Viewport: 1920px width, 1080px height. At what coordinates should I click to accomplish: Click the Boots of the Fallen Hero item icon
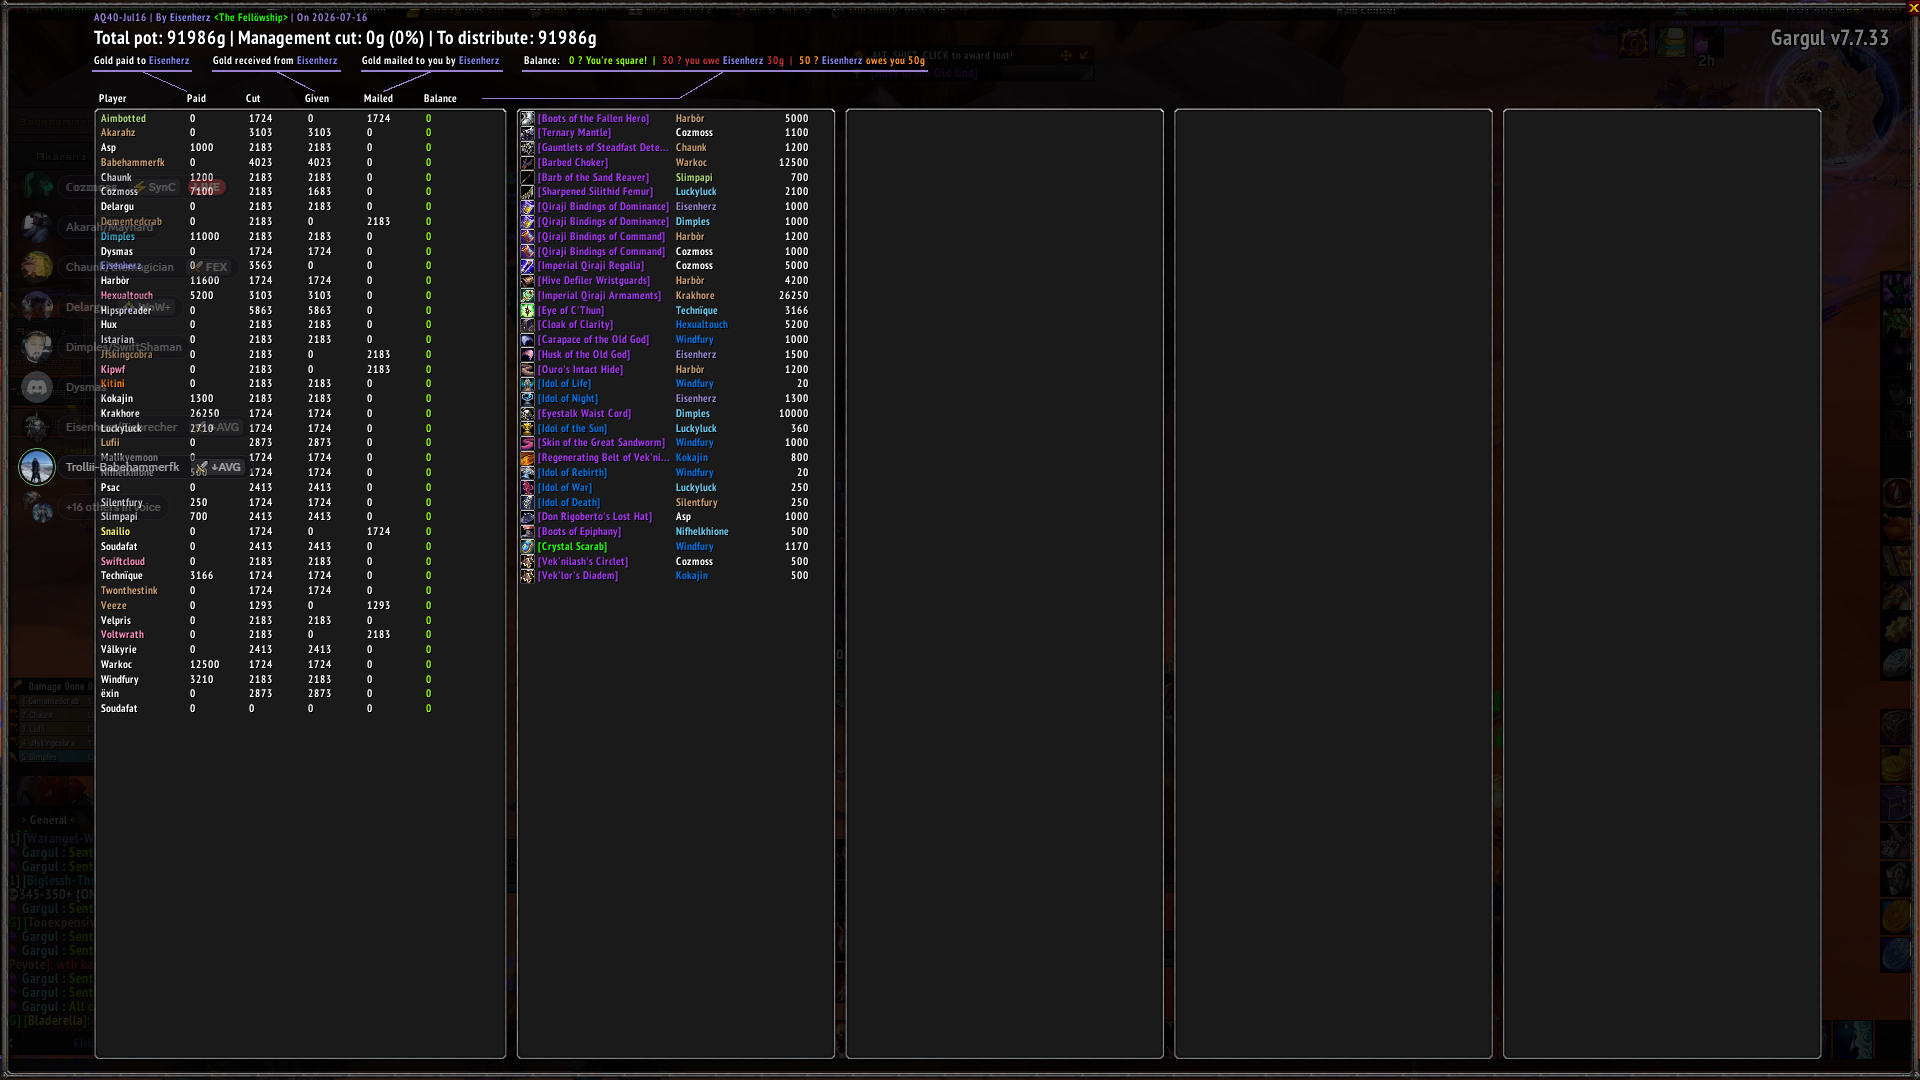(x=527, y=118)
